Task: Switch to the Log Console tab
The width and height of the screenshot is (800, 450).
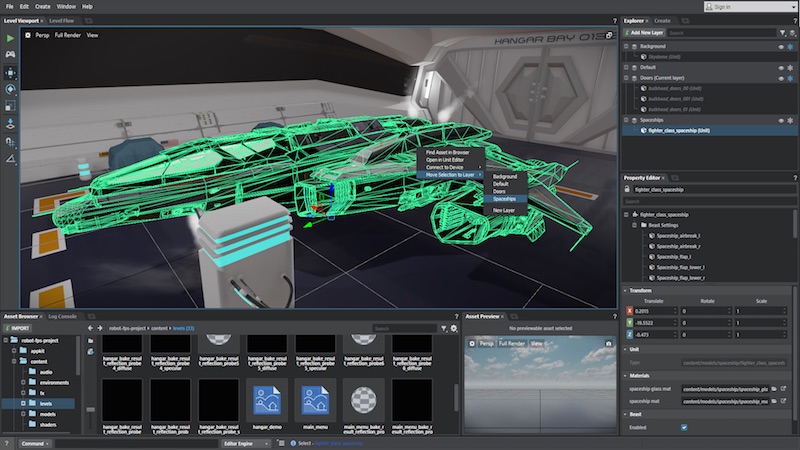Action: click(62, 316)
